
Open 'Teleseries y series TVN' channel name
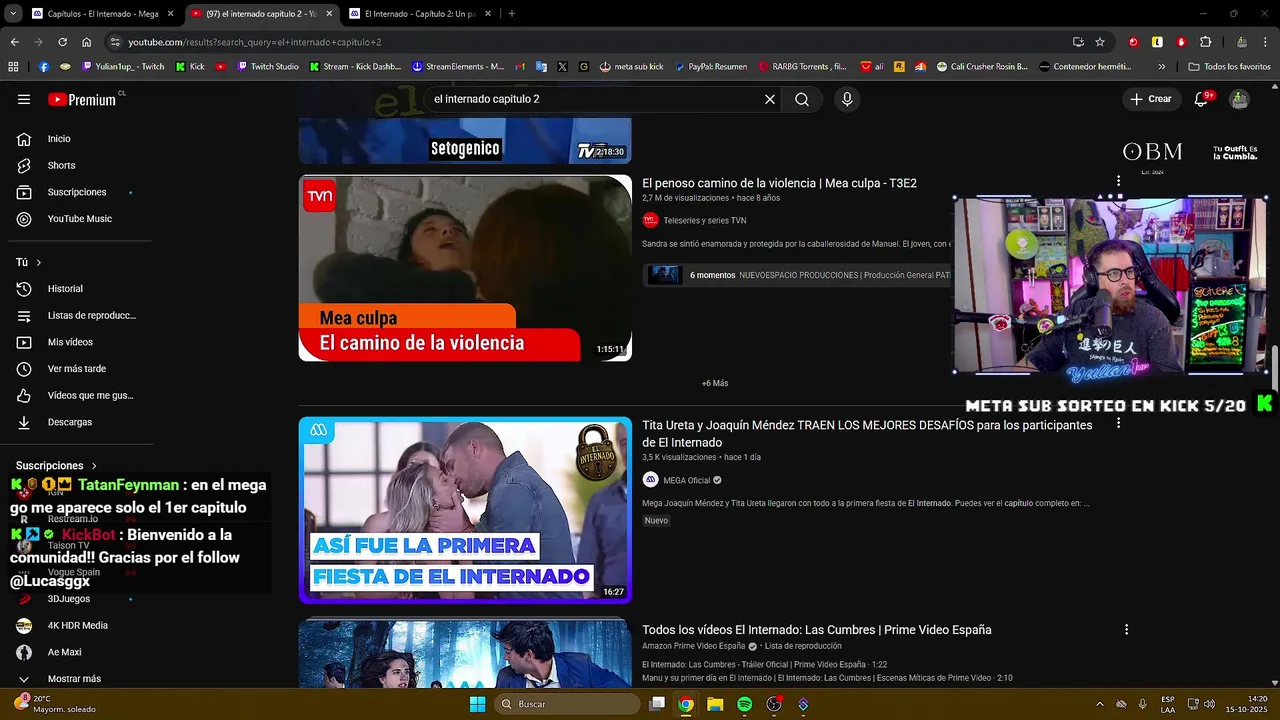click(x=704, y=220)
